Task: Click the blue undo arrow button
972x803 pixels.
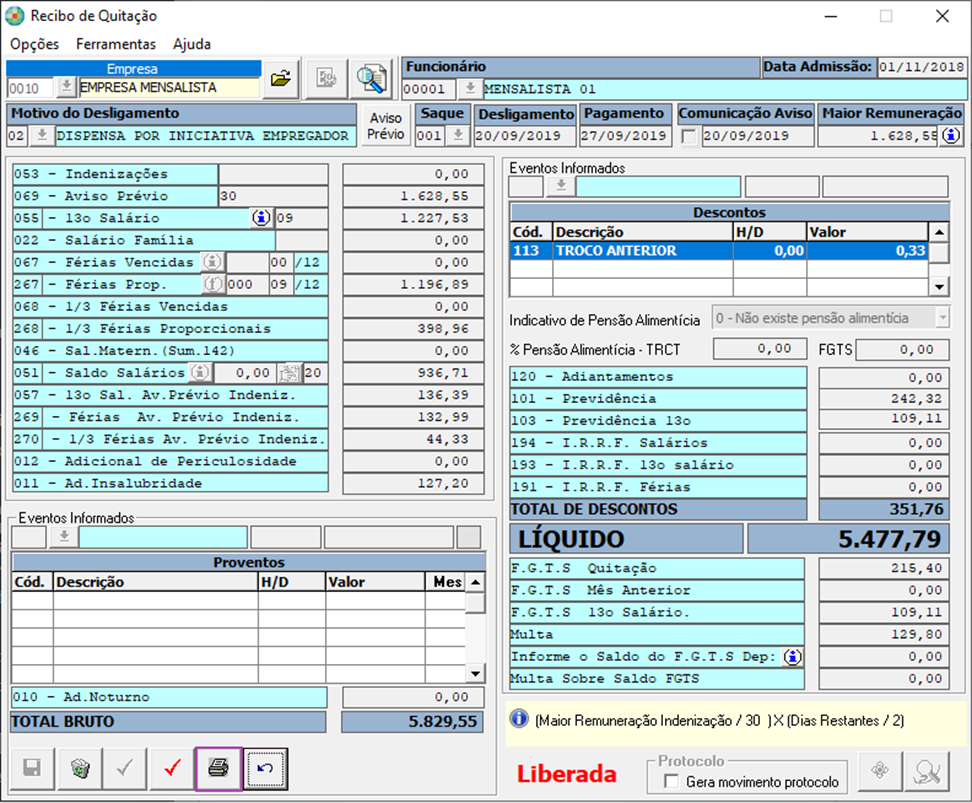Action: tap(265, 768)
